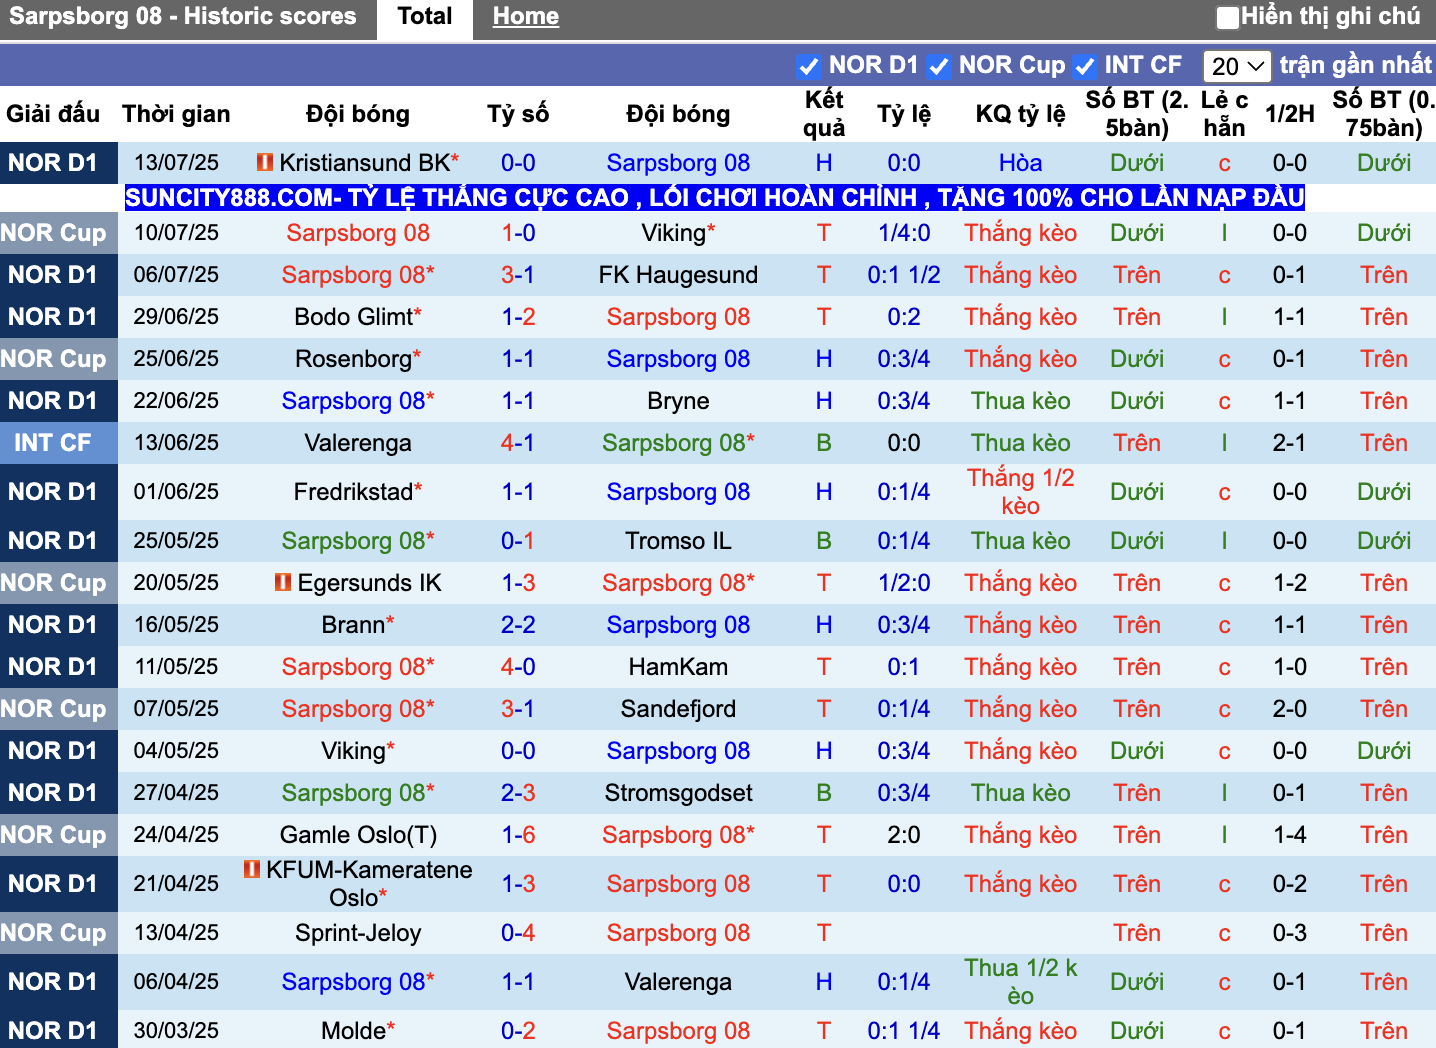Select Rosenborg team name
Image resolution: width=1436 pixels, height=1048 pixels.
click(353, 359)
